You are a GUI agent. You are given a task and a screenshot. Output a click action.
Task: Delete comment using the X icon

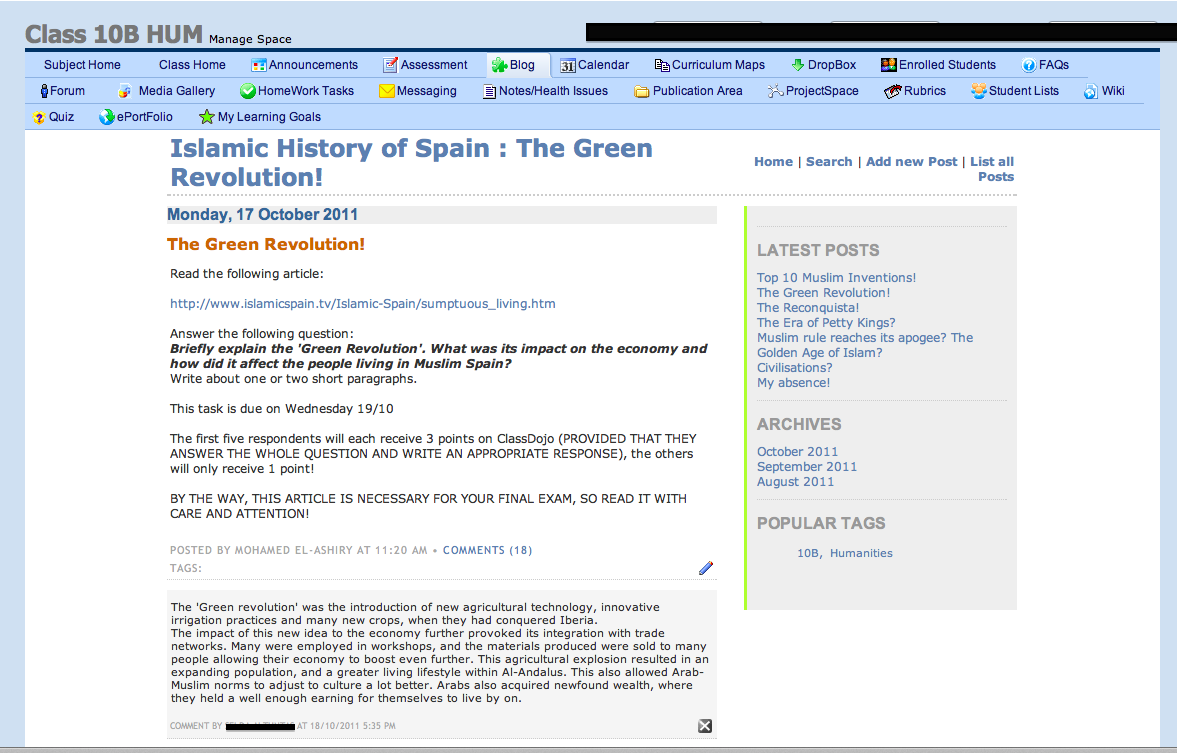click(x=705, y=726)
